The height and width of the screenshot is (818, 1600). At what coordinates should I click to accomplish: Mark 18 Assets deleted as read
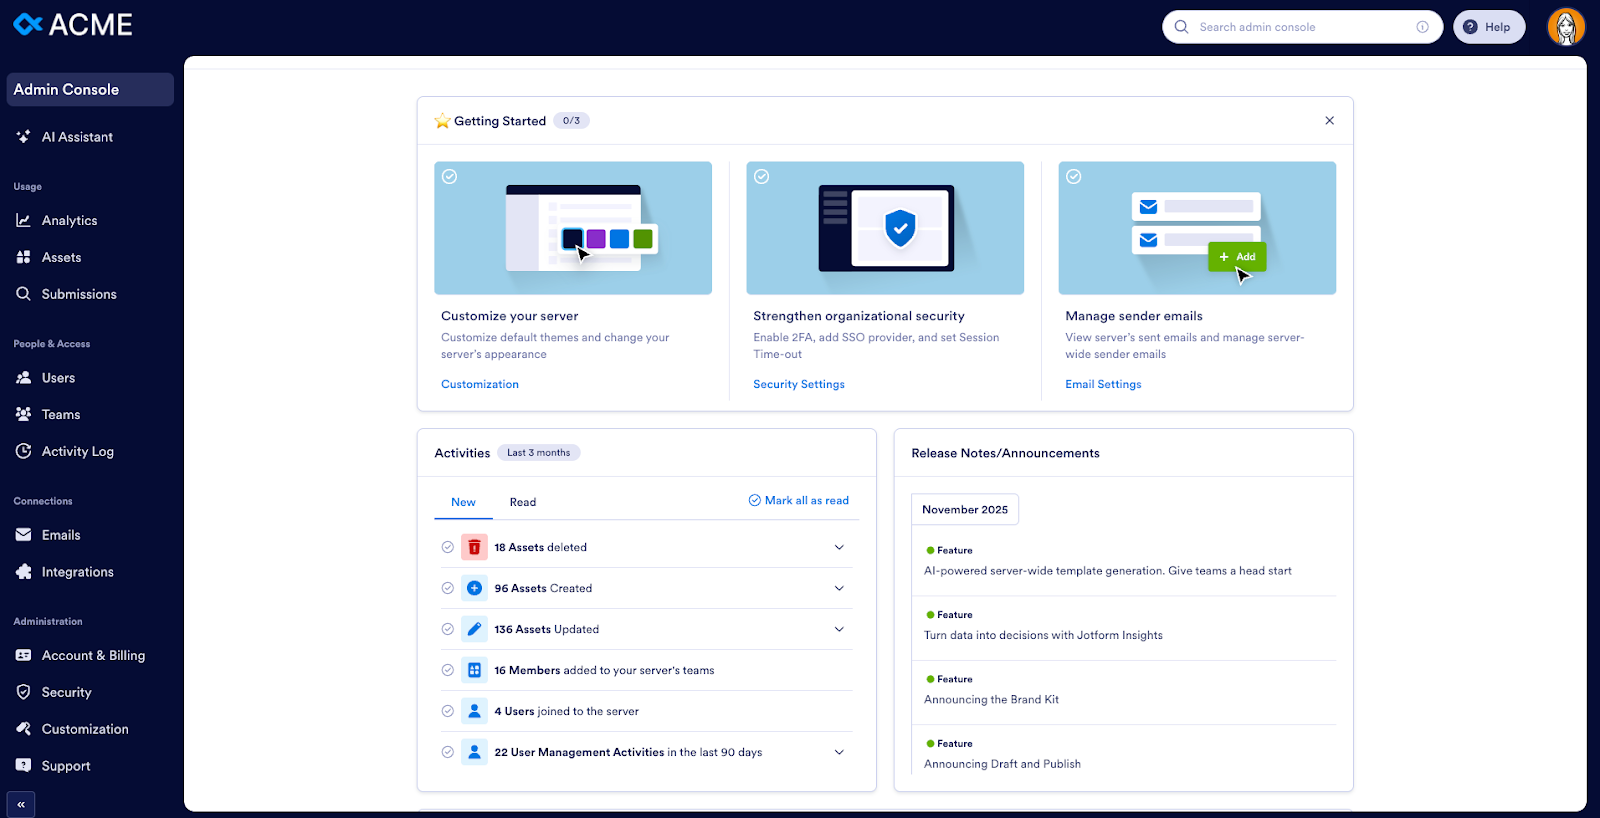(x=447, y=547)
